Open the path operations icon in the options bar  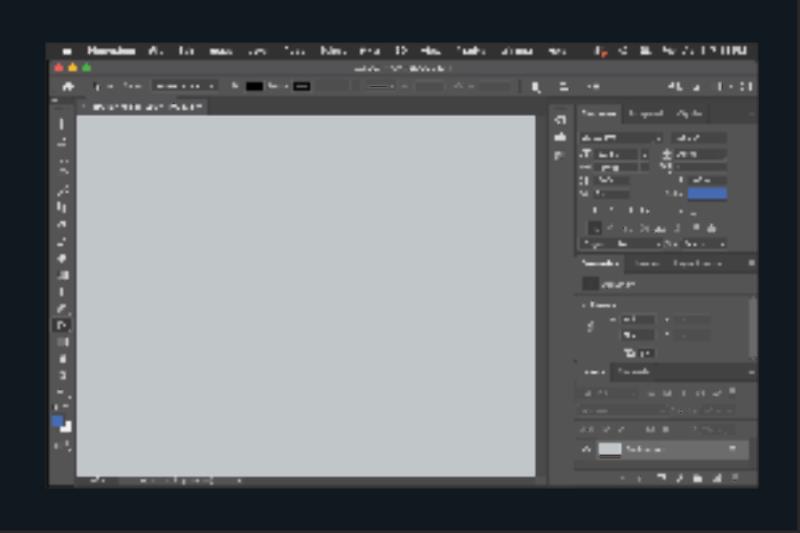tap(535, 87)
